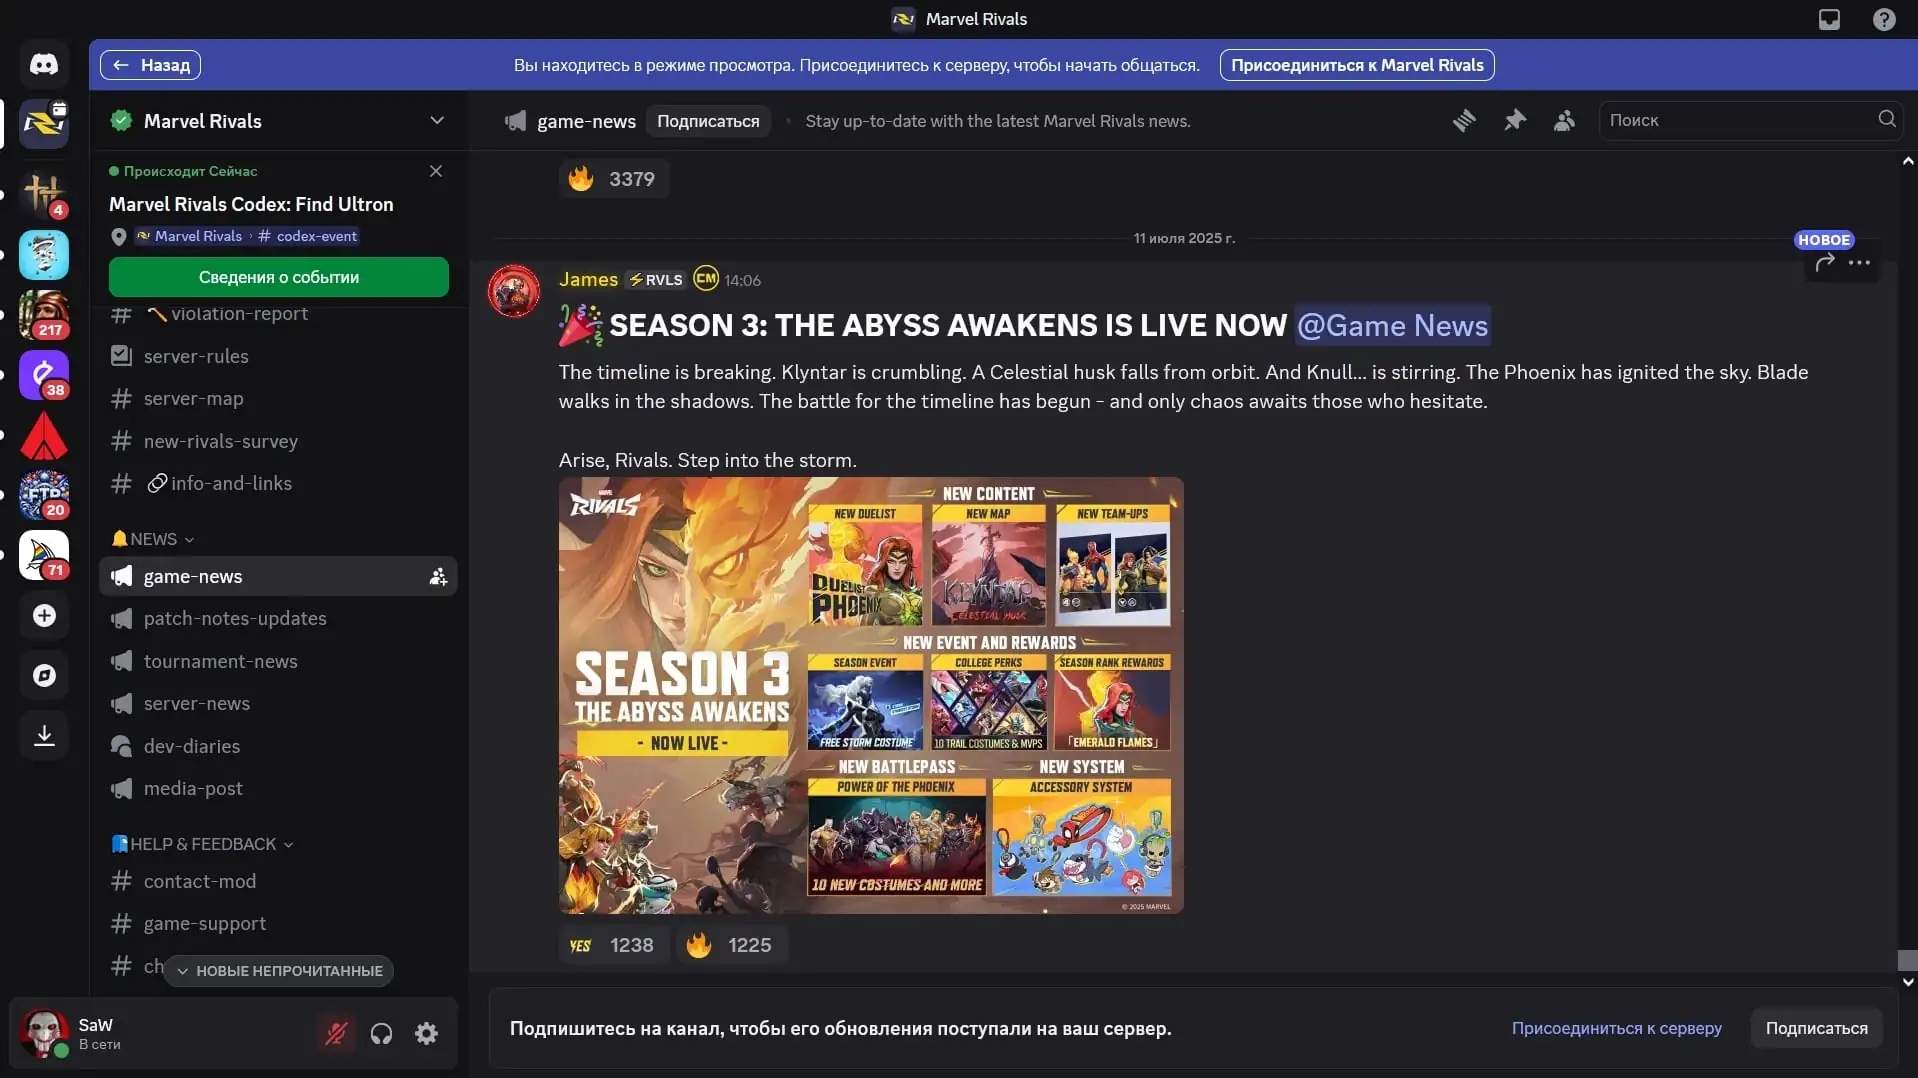Image resolution: width=1918 pixels, height=1078 pixels.
Task: Open pinned messages via pin icon
Action: tap(1515, 121)
